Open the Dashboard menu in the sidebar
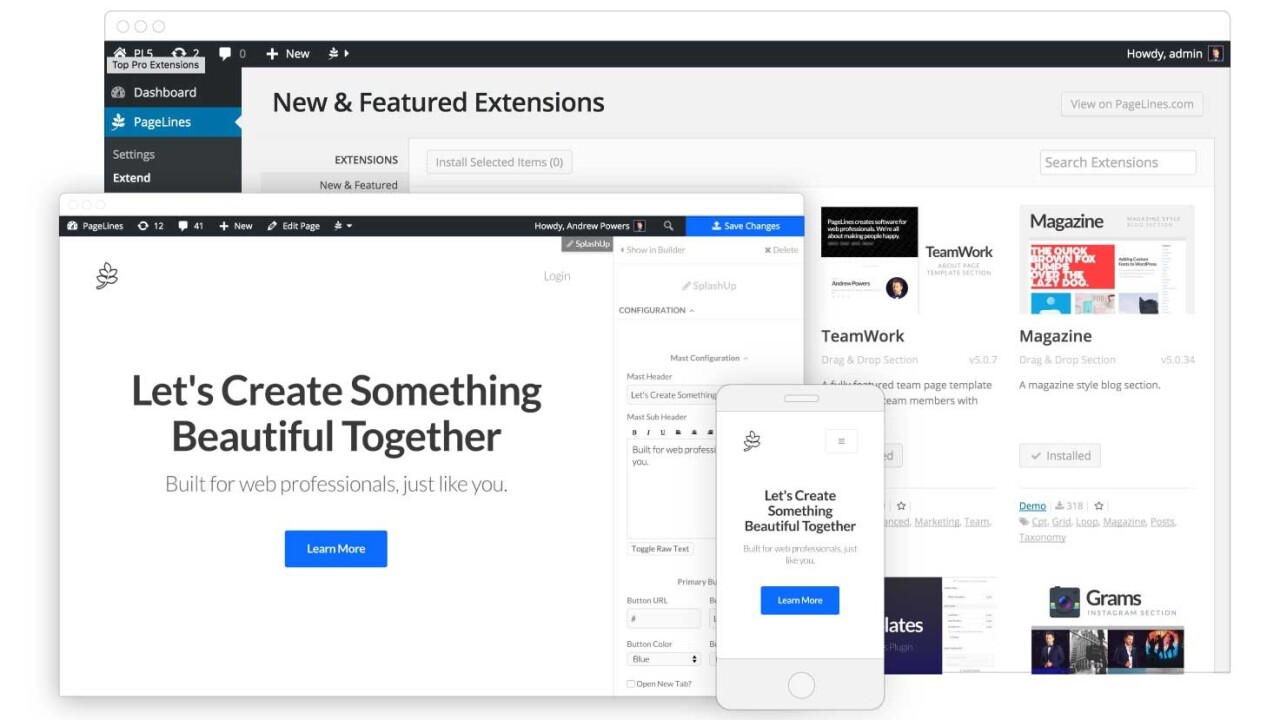Viewport: 1280px width, 720px height. click(x=164, y=92)
